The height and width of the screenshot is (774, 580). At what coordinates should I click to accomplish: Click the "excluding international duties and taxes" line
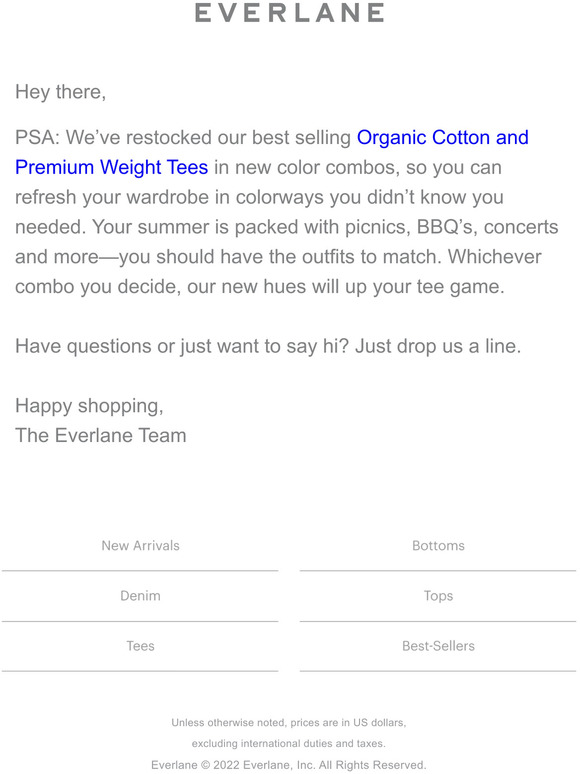coord(289,743)
